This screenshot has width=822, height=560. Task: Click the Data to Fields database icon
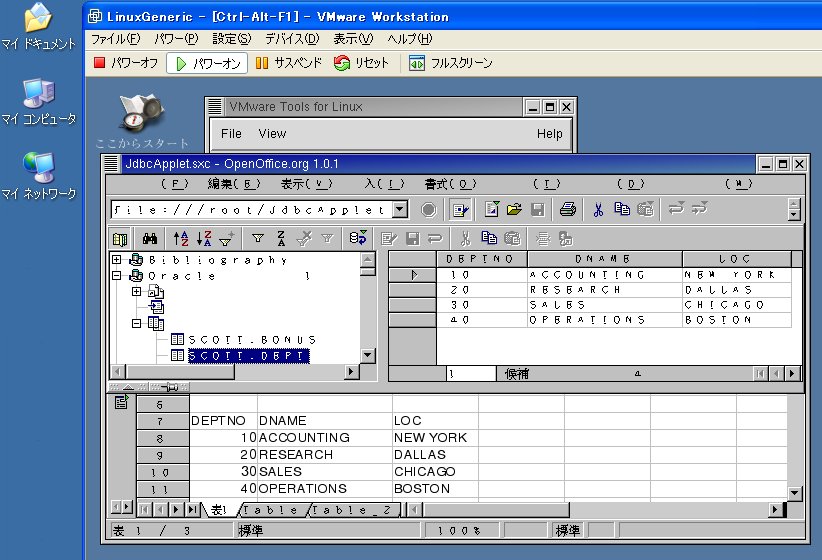[358, 239]
